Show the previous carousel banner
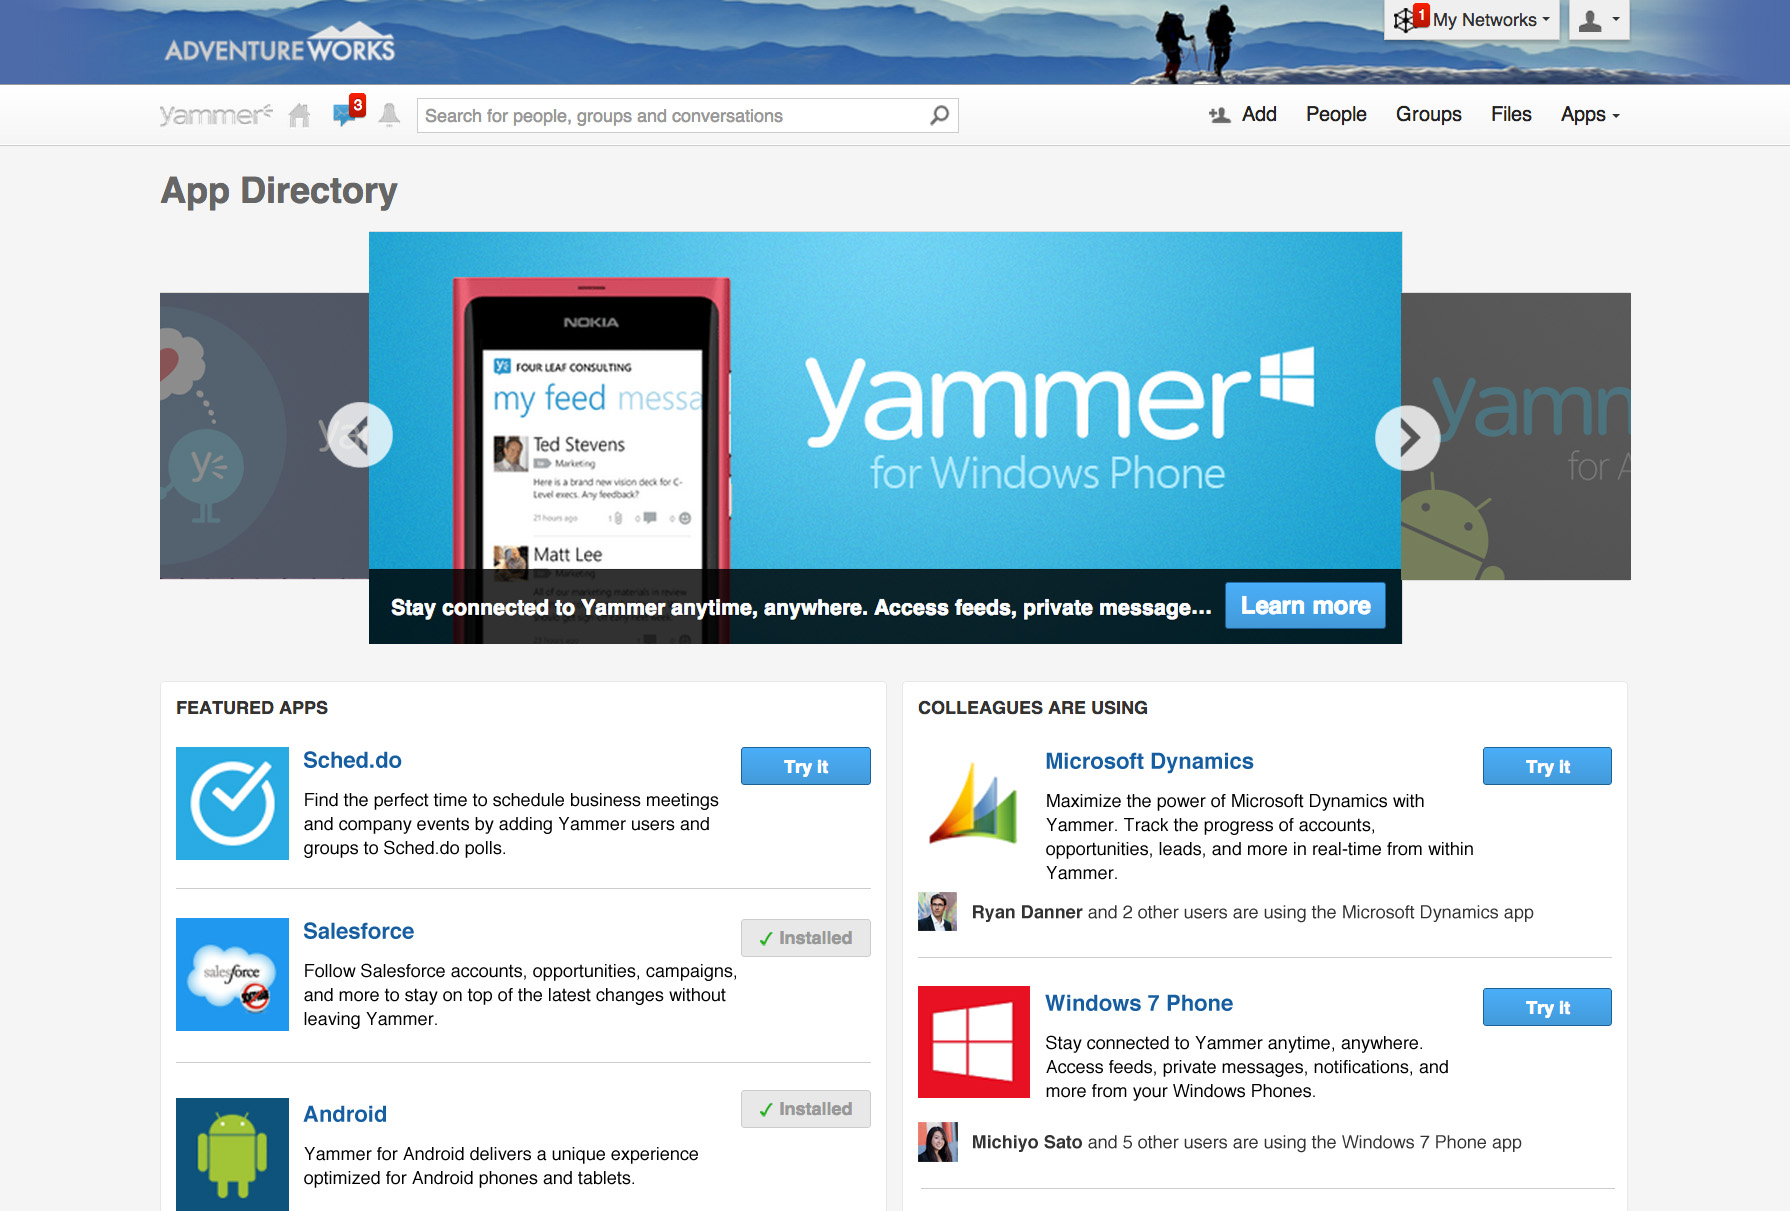The height and width of the screenshot is (1211, 1790). coord(360,435)
